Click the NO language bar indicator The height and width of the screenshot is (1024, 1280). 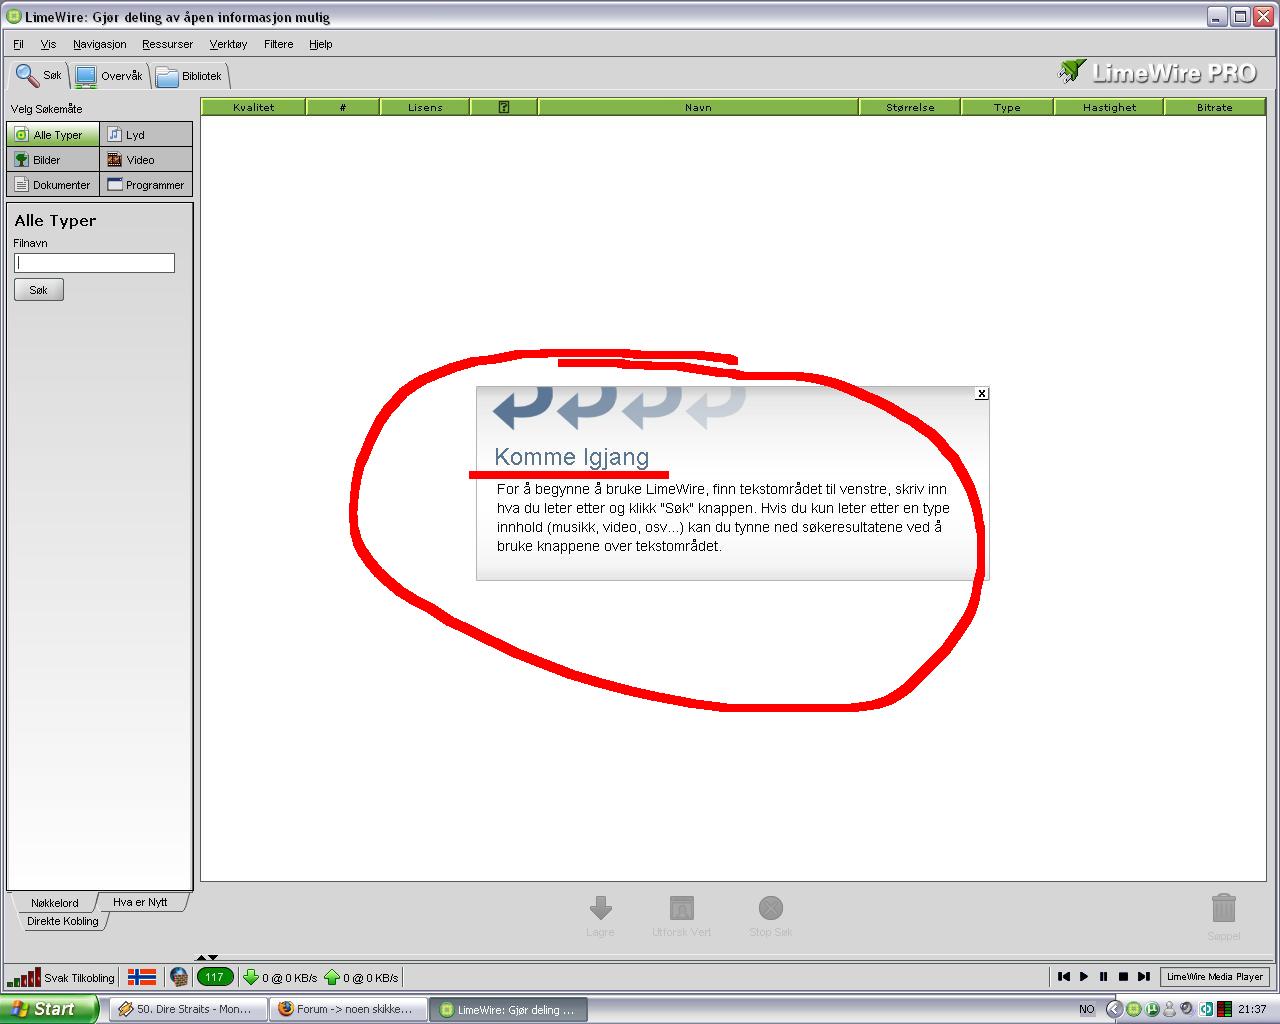1086,1009
